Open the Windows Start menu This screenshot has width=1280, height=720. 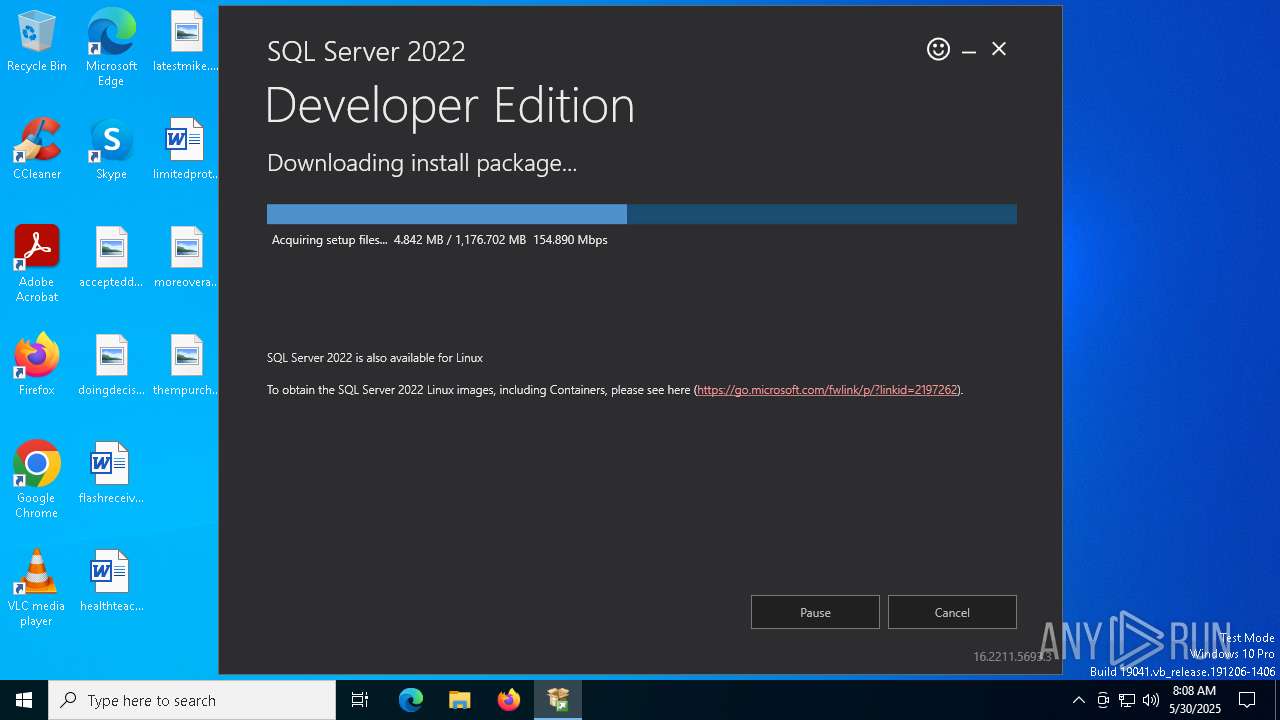24,700
